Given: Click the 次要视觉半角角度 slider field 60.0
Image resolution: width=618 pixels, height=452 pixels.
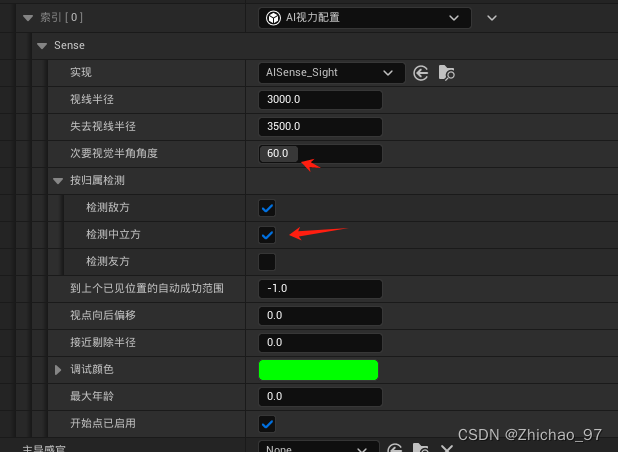Looking at the screenshot, I should 320,154.
